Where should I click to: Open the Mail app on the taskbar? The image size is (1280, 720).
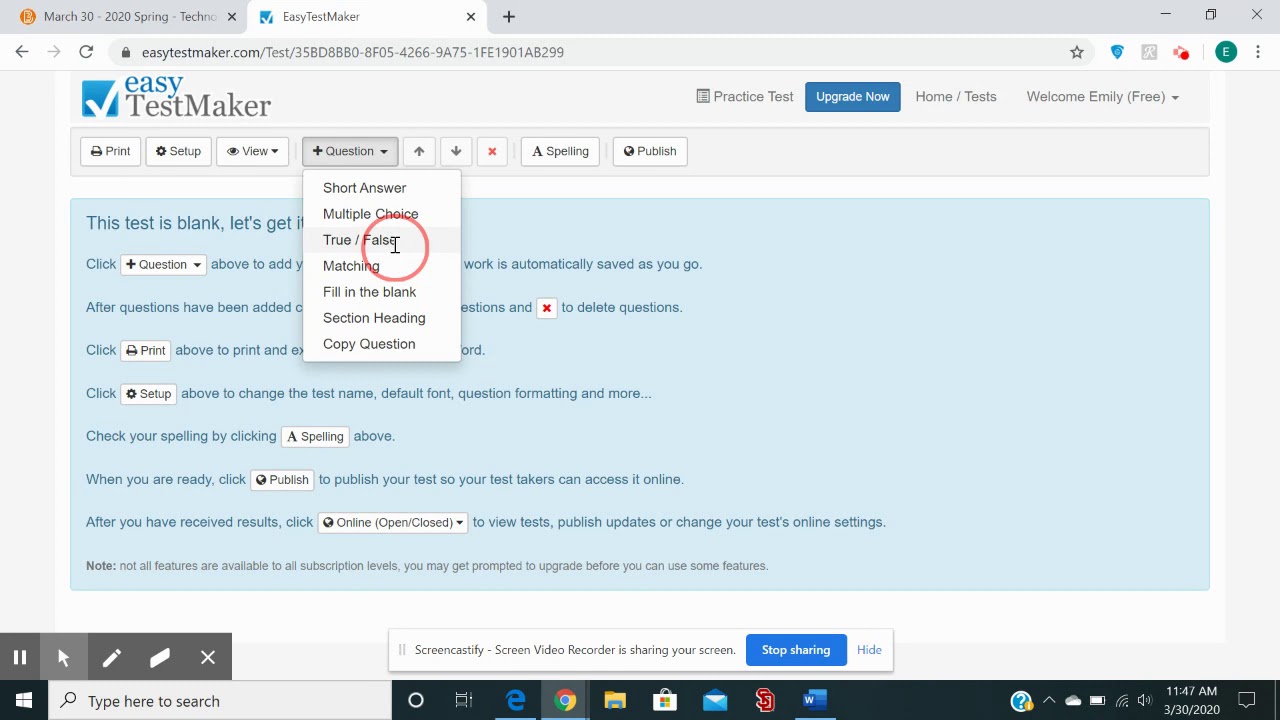coord(715,701)
